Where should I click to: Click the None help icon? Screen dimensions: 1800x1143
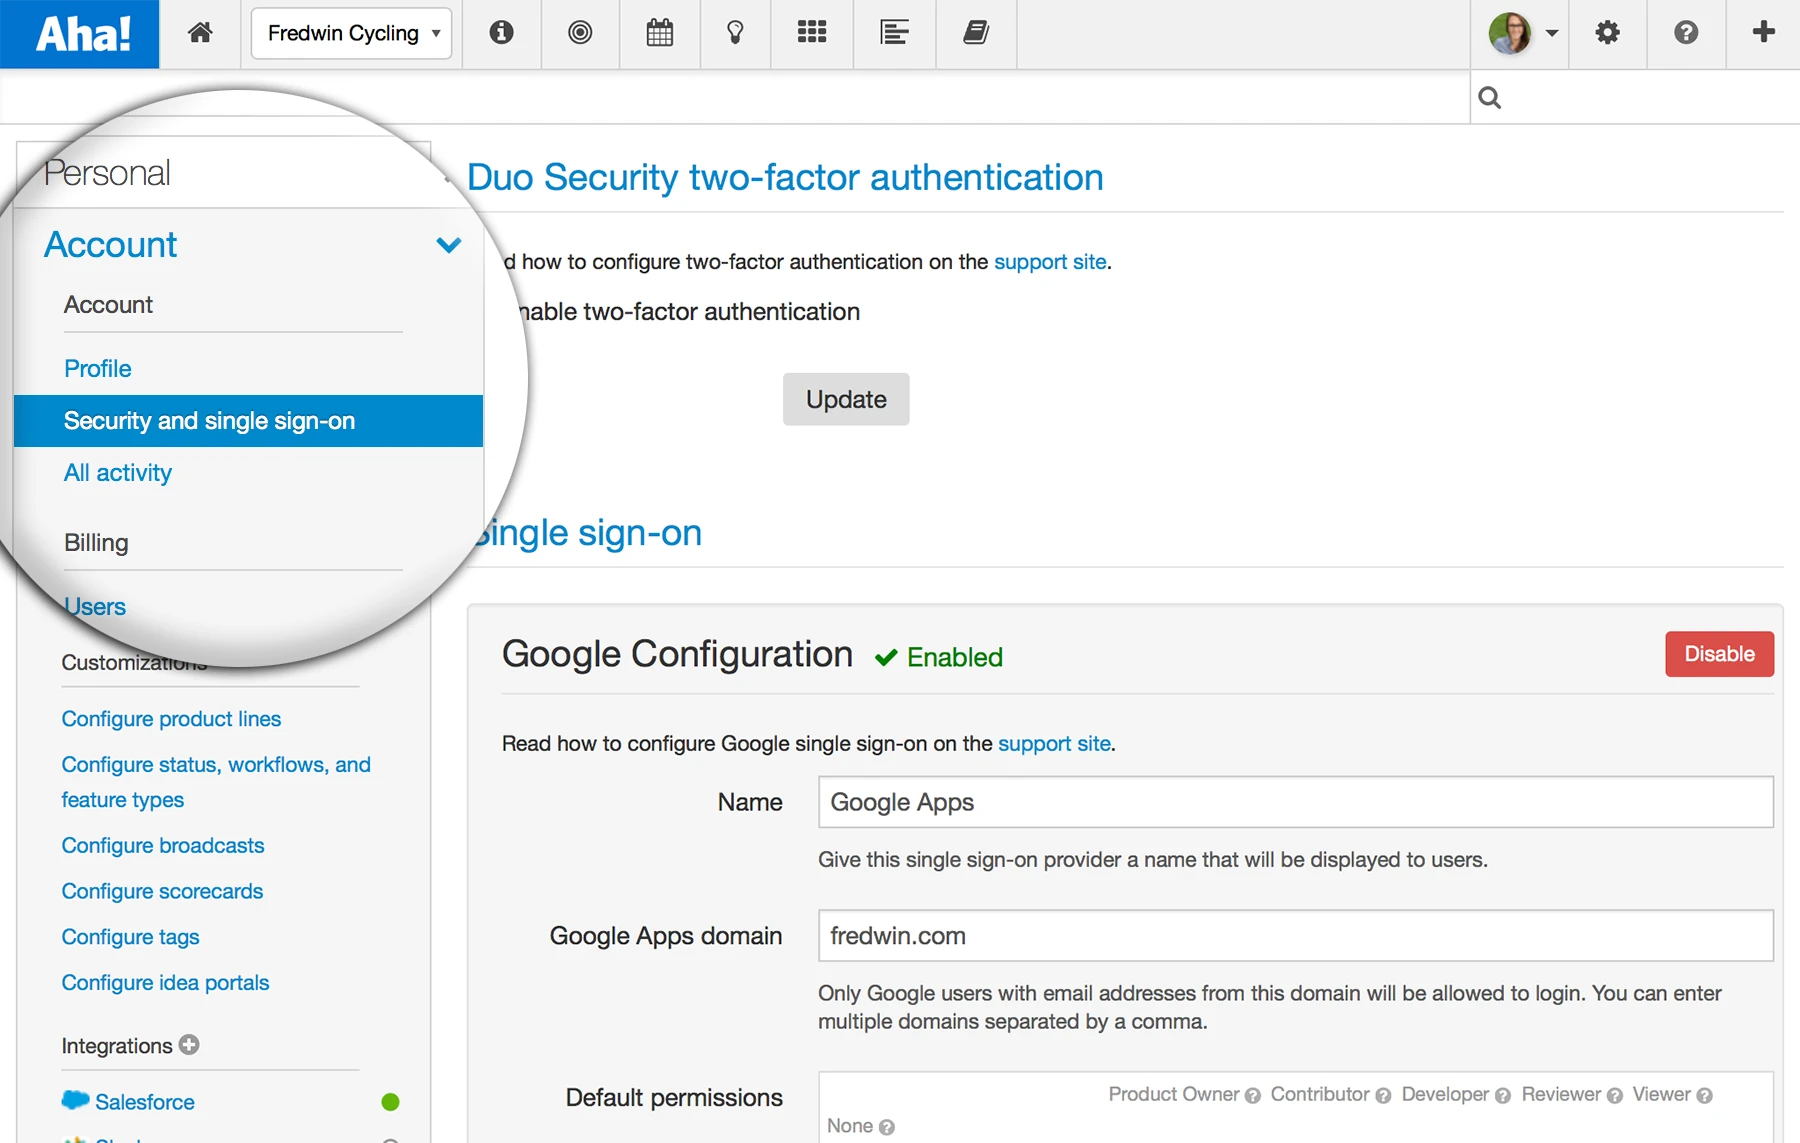887,1127
